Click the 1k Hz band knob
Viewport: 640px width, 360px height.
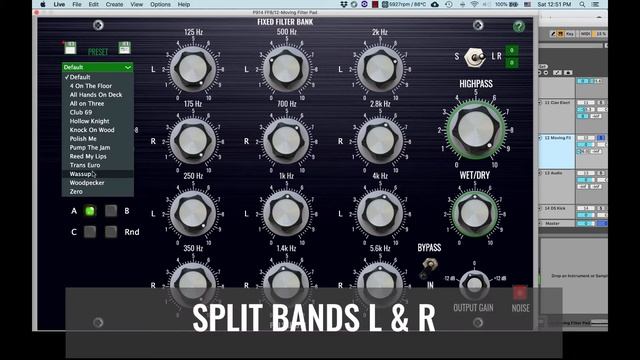286,213
